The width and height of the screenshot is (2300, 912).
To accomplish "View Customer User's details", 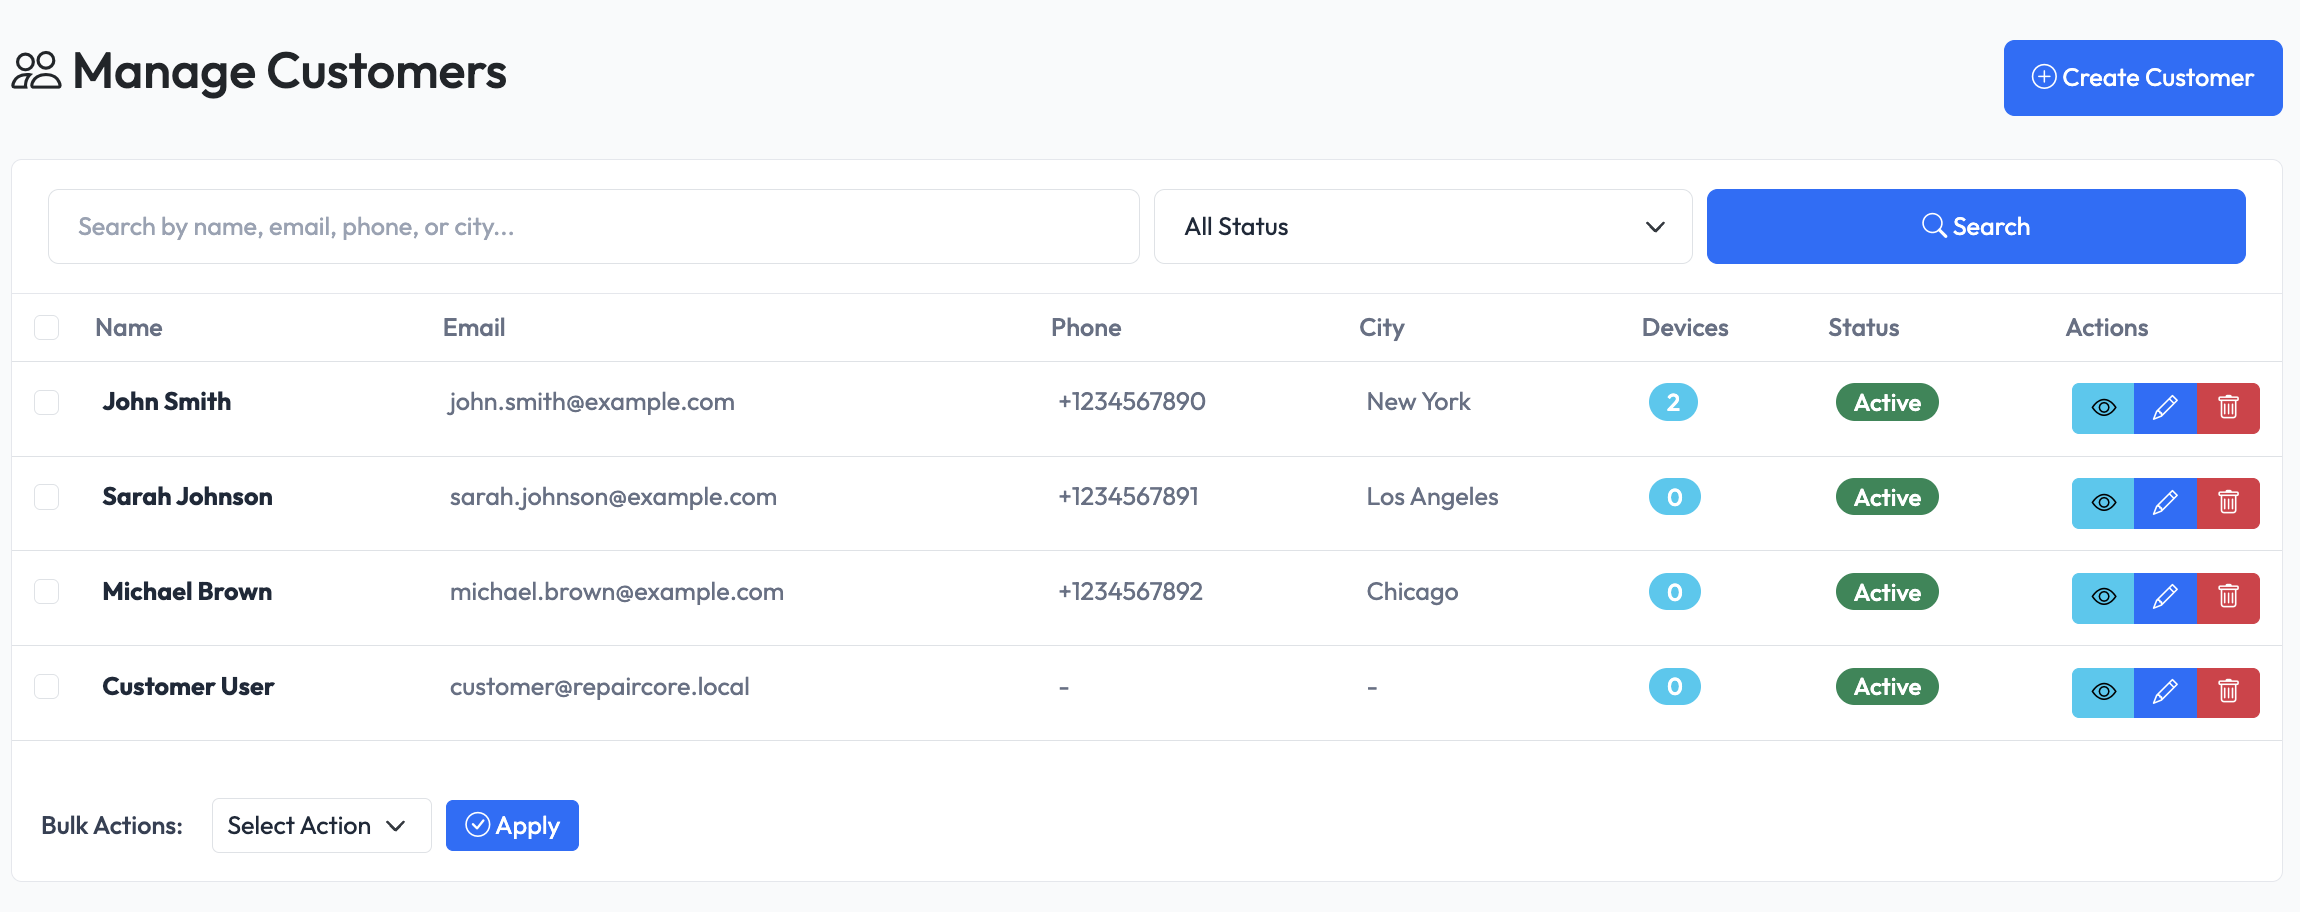I will pyautogui.click(x=2103, y=691).
